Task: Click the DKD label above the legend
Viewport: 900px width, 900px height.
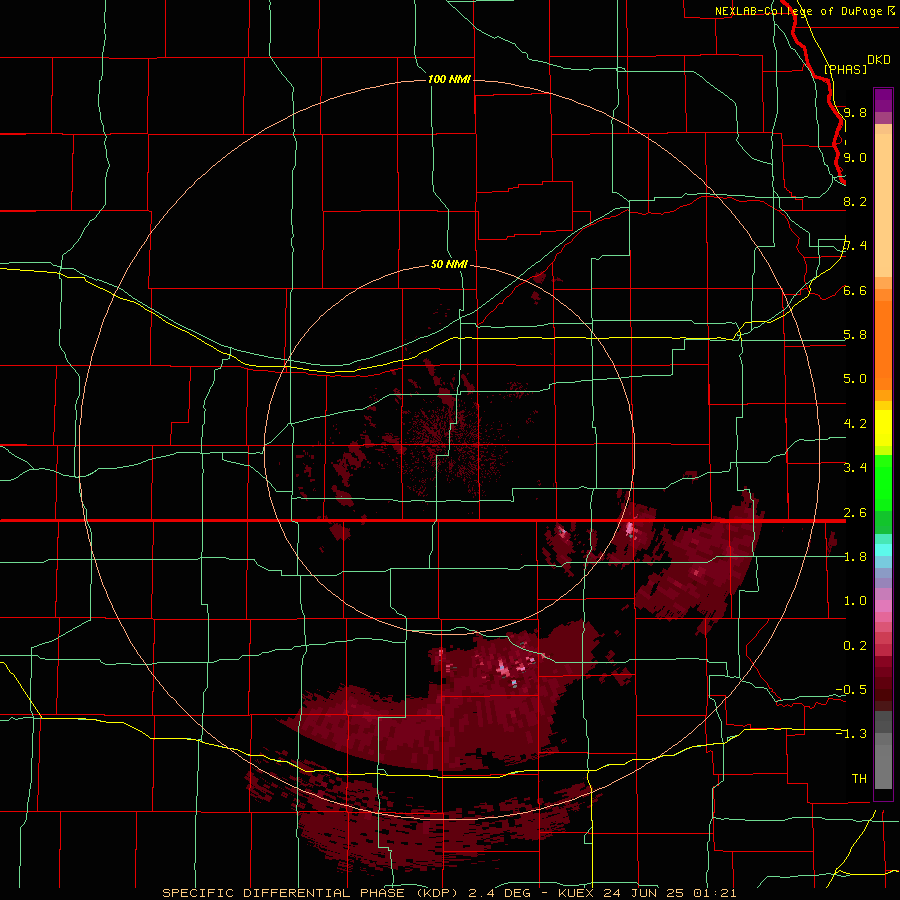Action: point(878,60)
